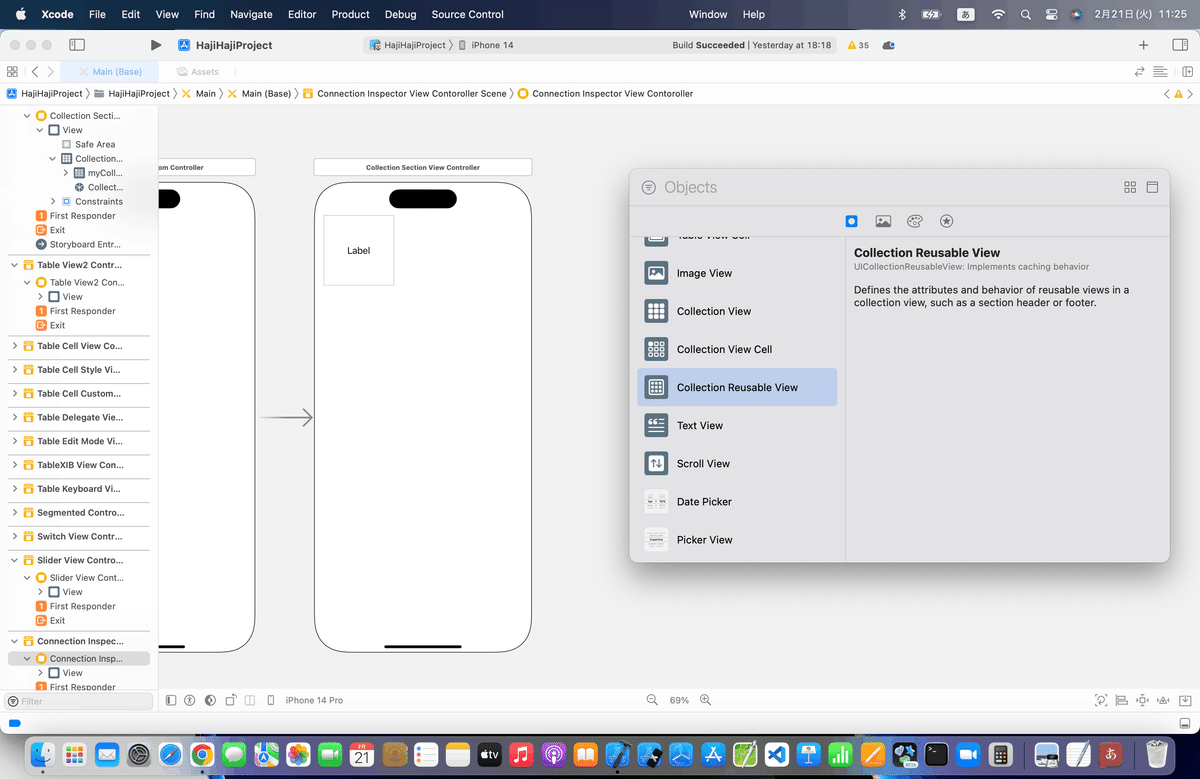The height and width of the screenshot is (779, 1200).
Task: Open macOS Control Center
Action: pyautogui.click(x=1049, y=14)
